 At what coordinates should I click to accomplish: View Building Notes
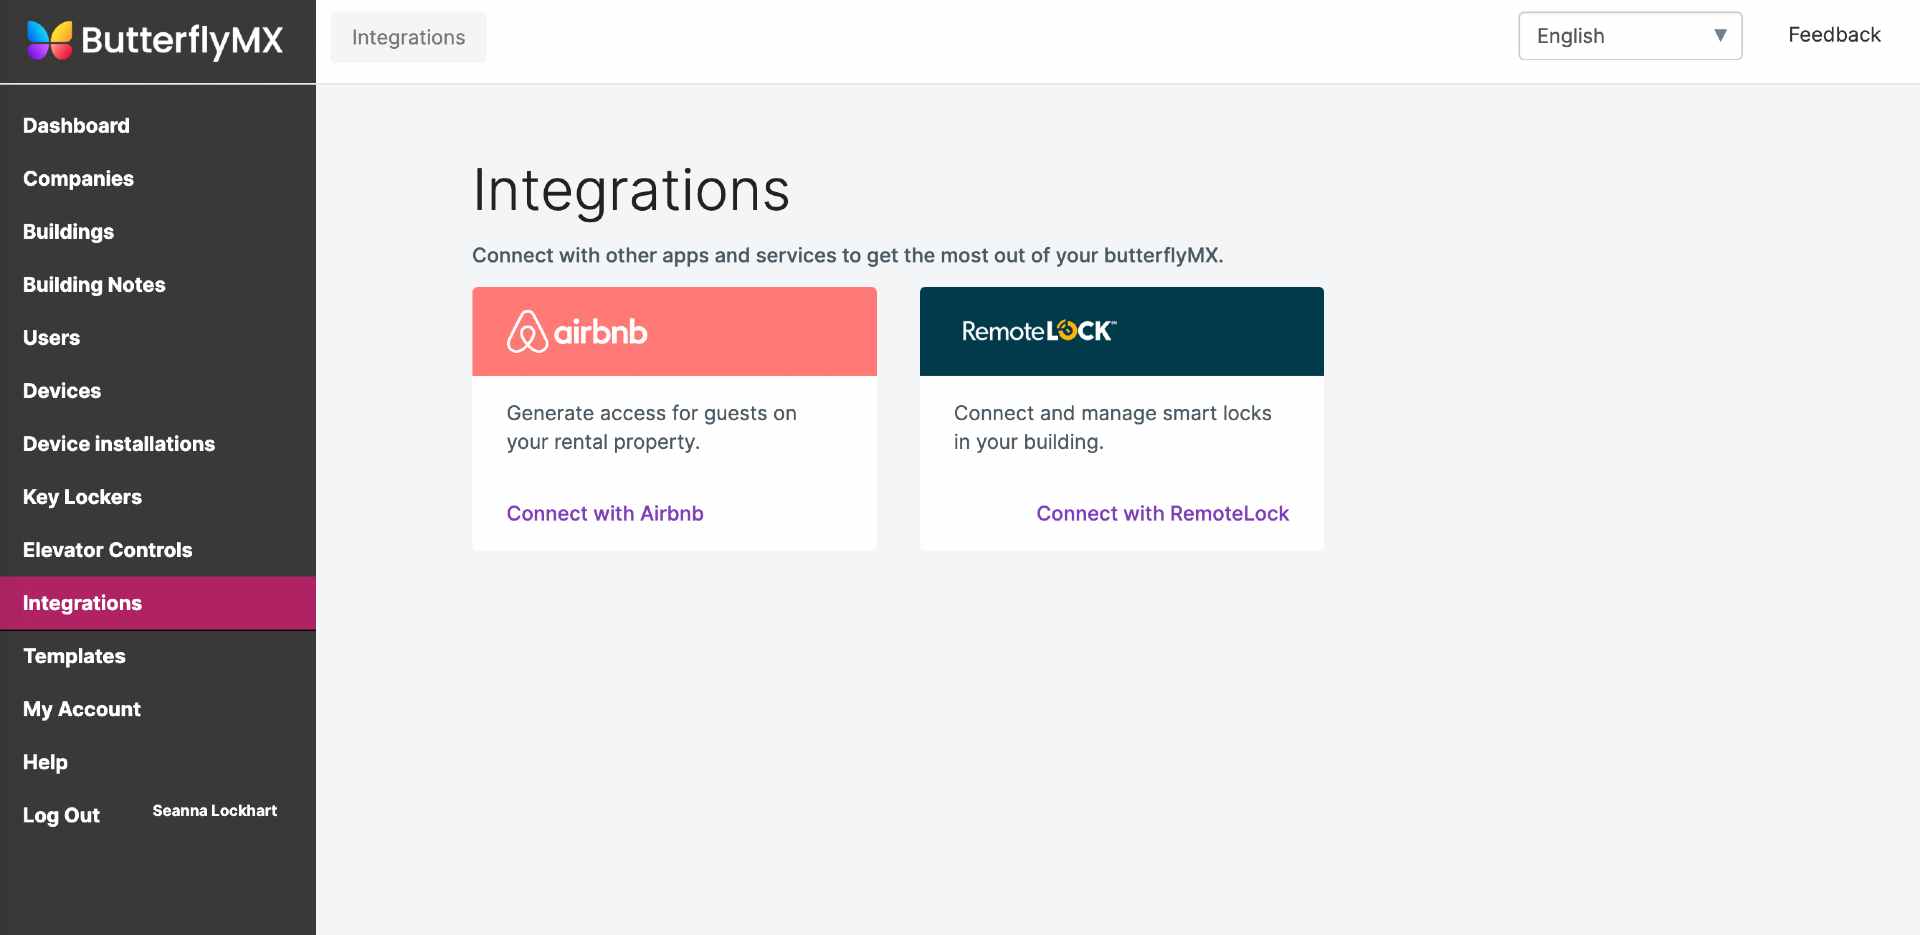coord(94,284)
